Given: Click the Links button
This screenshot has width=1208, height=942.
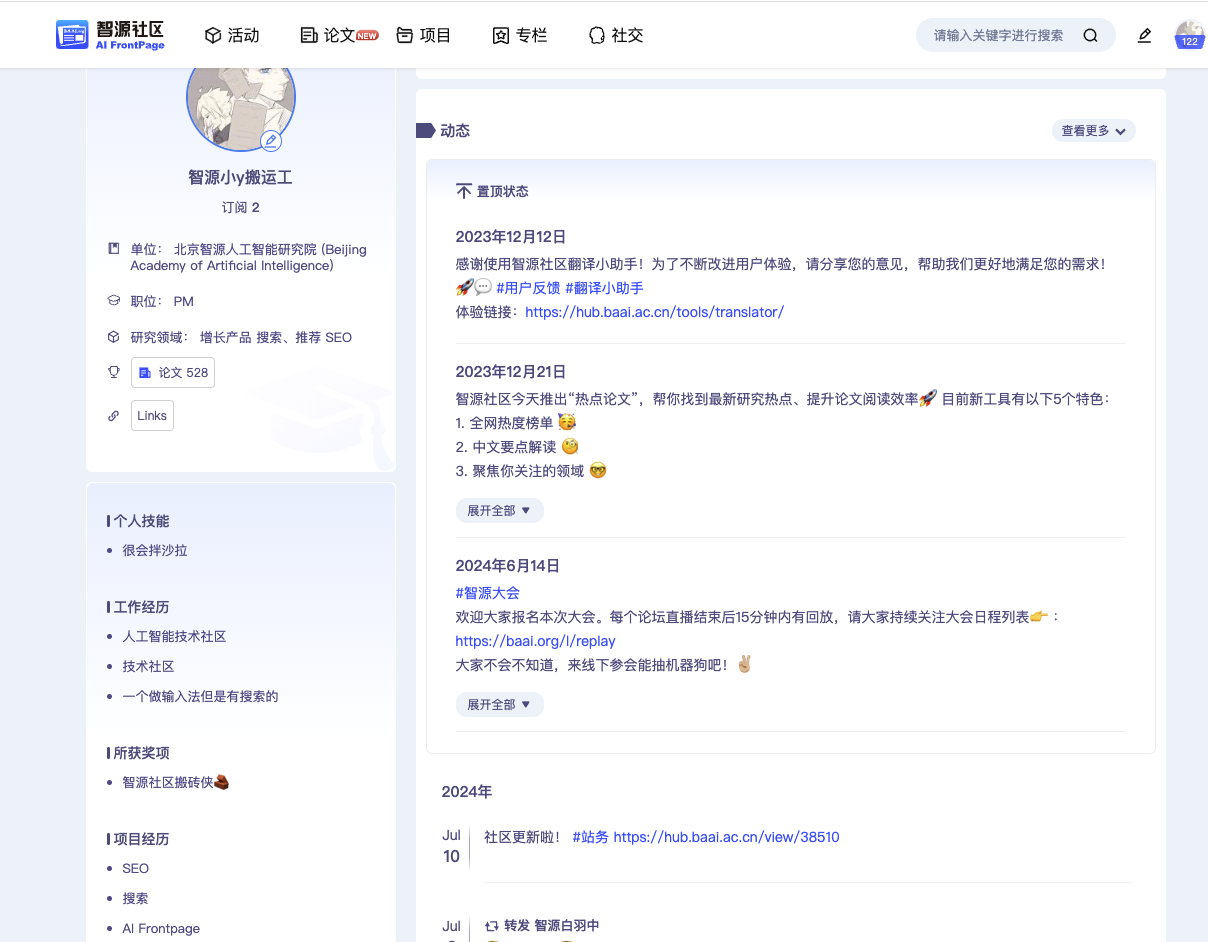Looking at the screenshot, I should [152, 416].
